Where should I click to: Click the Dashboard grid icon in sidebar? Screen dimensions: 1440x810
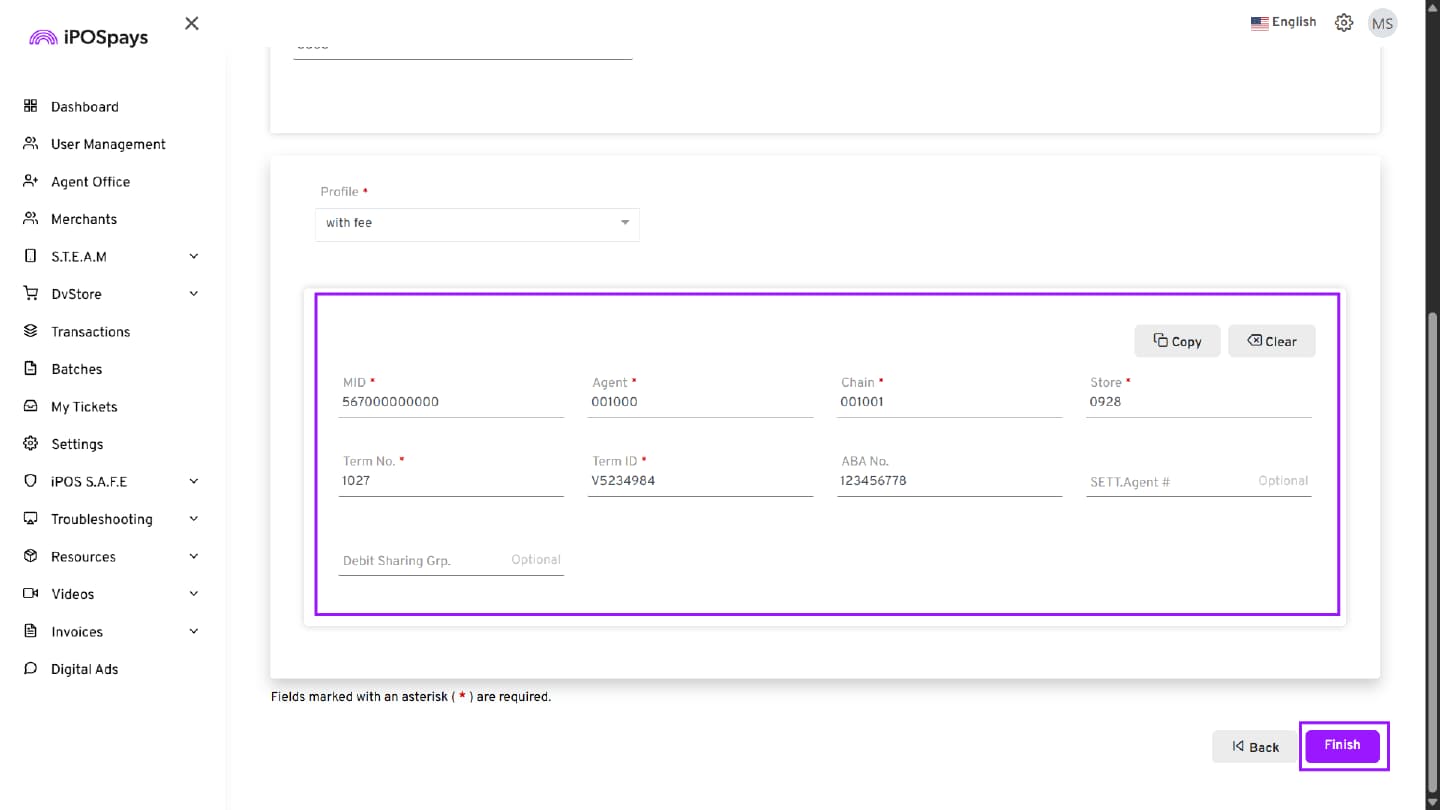click(x=30, y=106)
